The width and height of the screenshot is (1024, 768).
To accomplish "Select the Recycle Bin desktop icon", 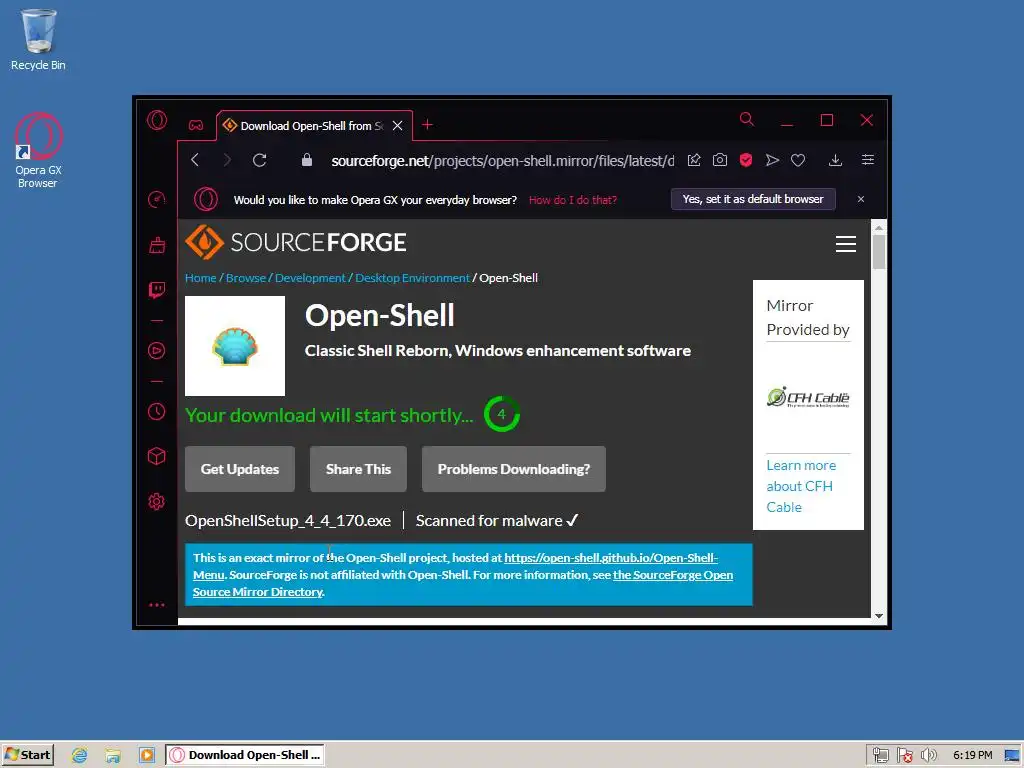I will click(38, 39).
